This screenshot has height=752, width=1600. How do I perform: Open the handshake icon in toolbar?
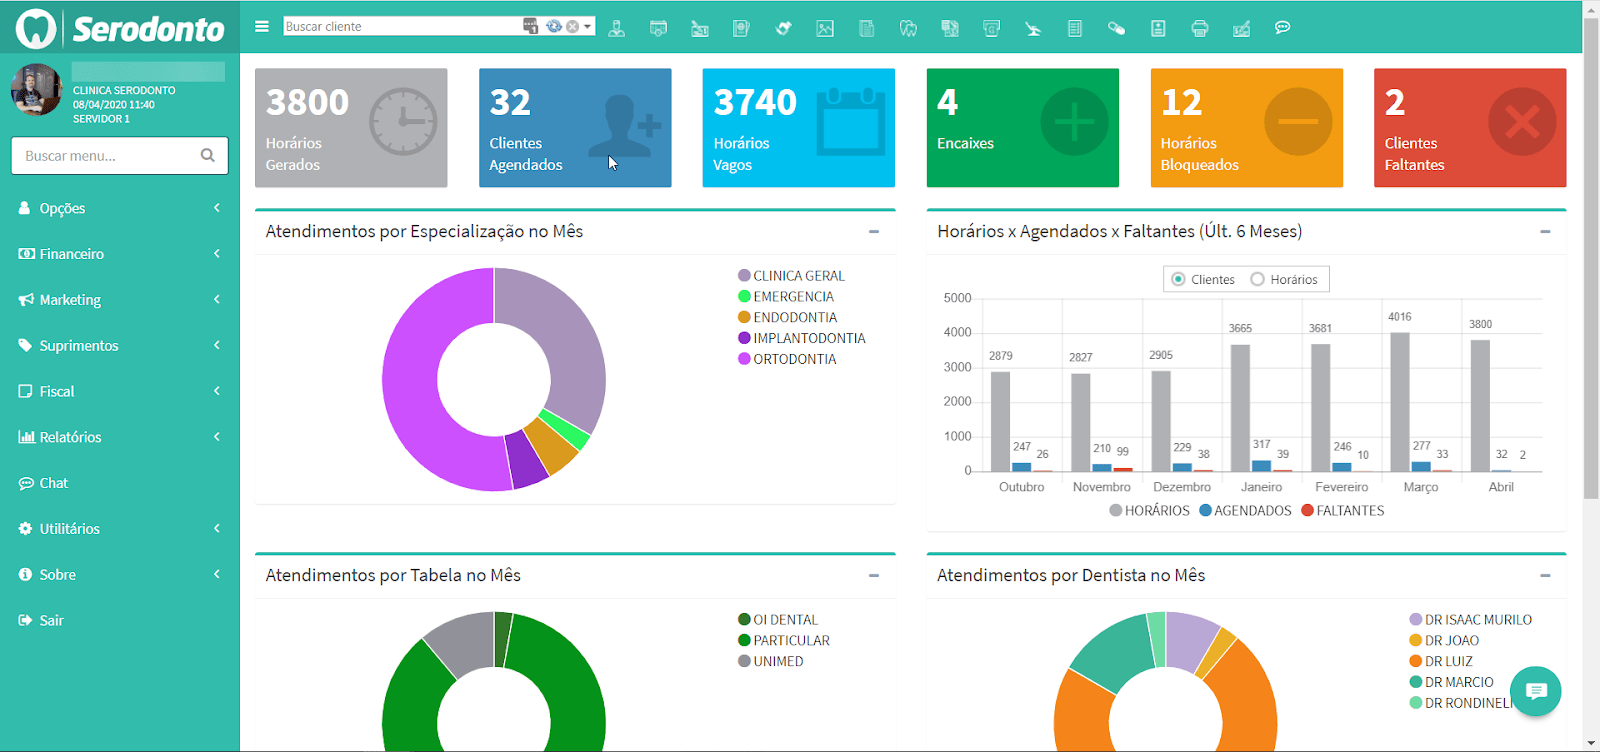(x=783, y=28)
